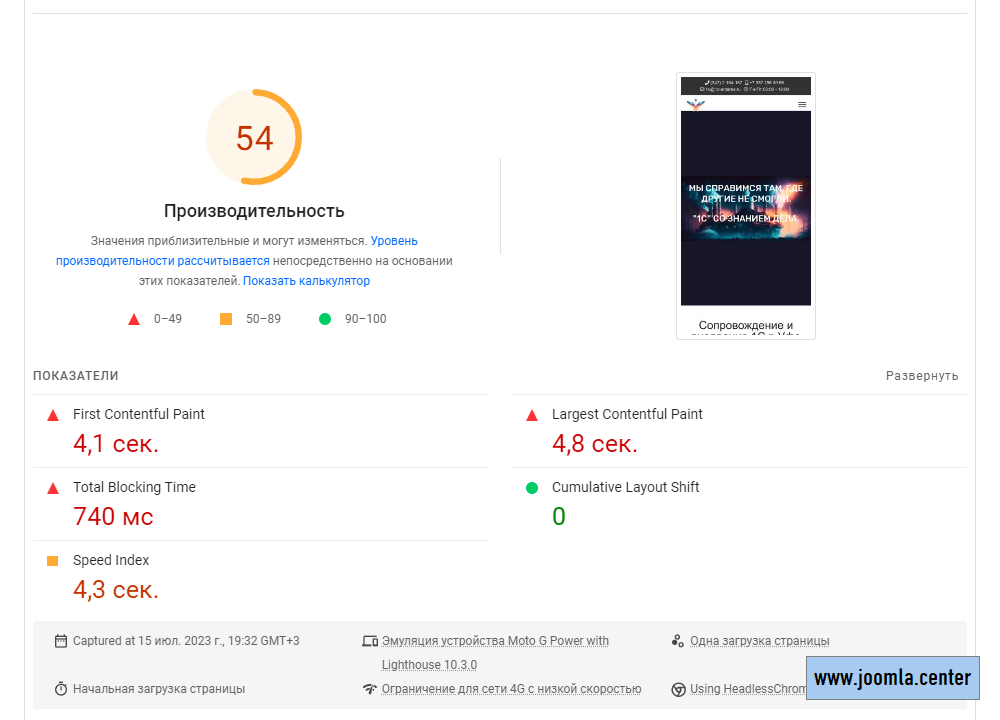Click the orange square beside Speed Index

coord(53,561)
